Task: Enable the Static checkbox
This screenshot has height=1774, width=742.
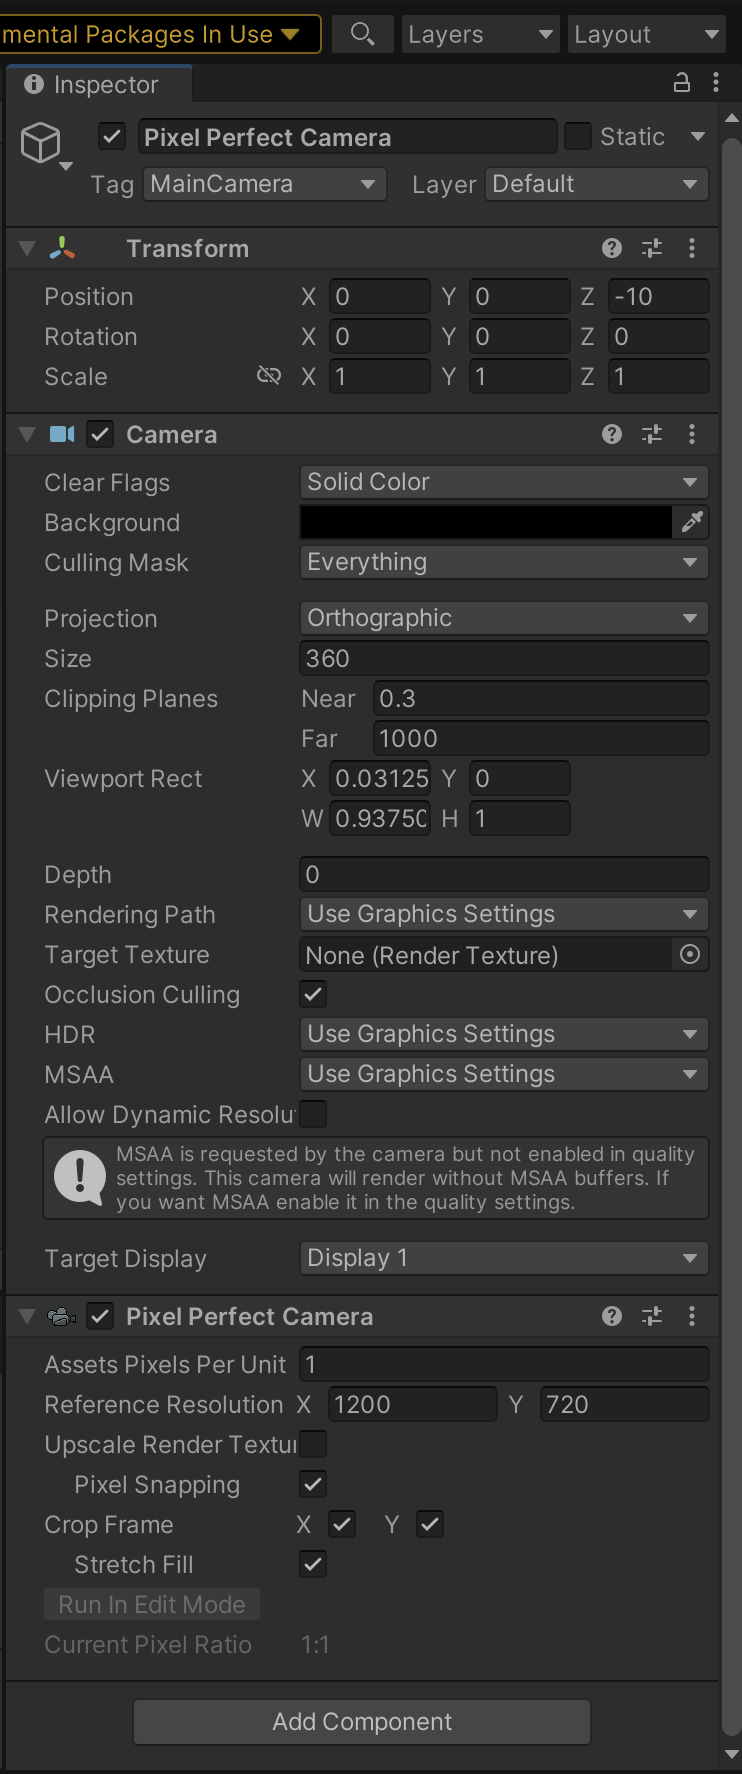Action: [x=578, y=137]
